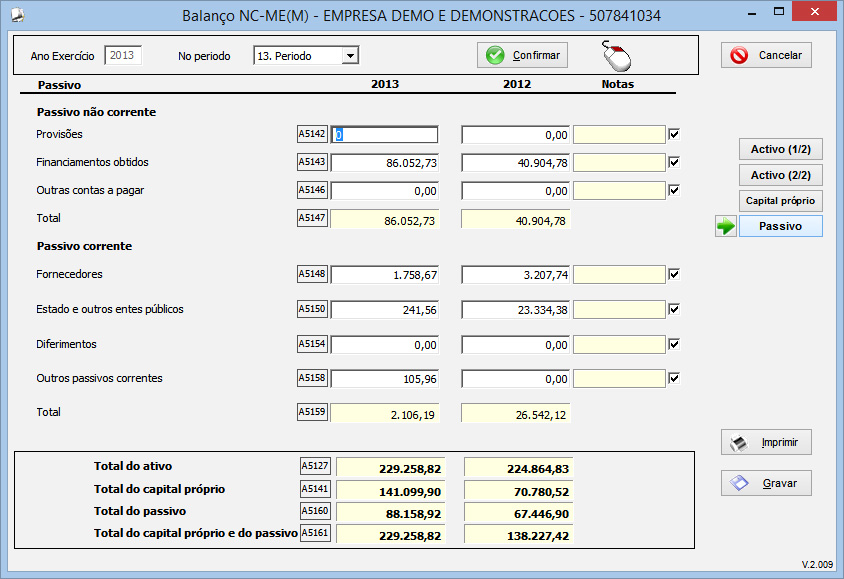Uncheck the Fornecedores row checkbox
844x579 pixels.
click(x=674, y=274)
